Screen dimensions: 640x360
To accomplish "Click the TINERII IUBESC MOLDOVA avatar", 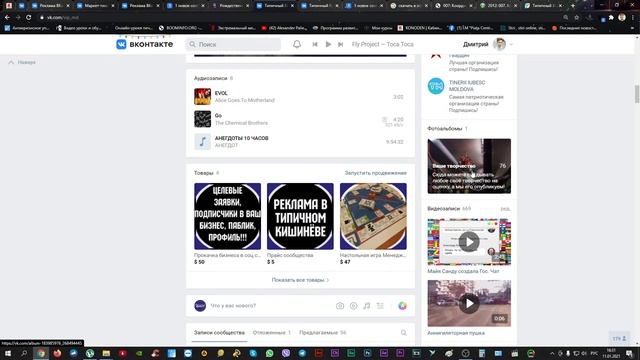I will click(x=436, y=86).
